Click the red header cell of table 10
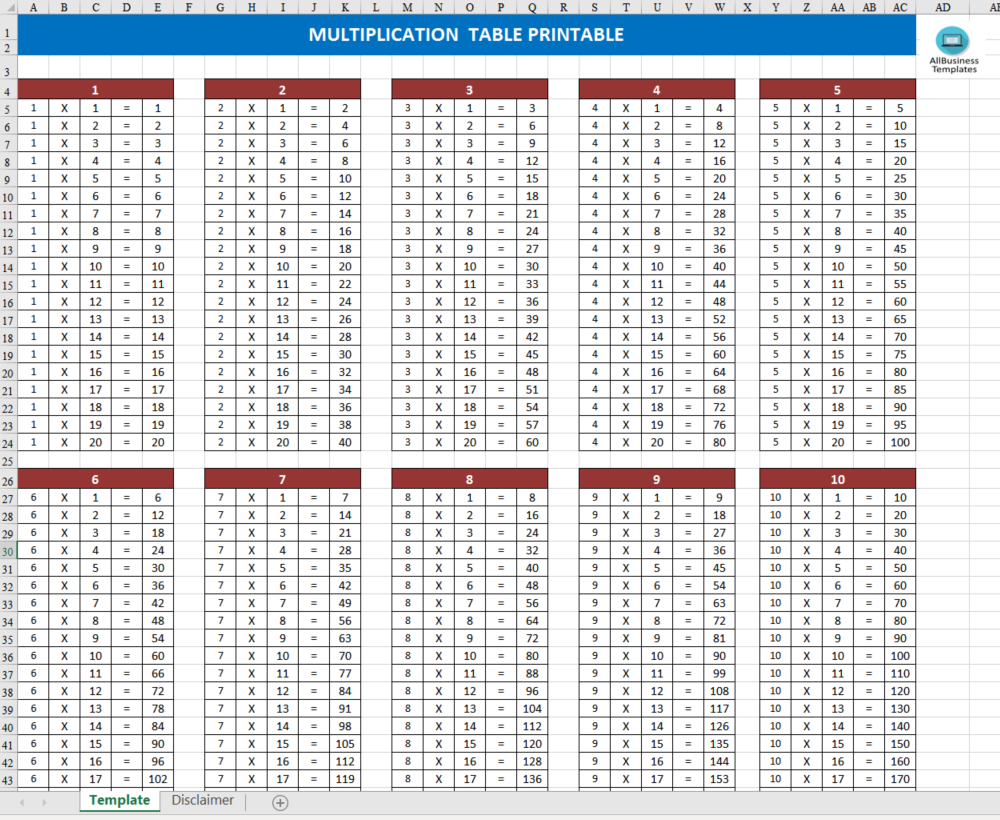The width and height of the screenshot is (1000, 820). pyautogui.click(x=837, y=478)
